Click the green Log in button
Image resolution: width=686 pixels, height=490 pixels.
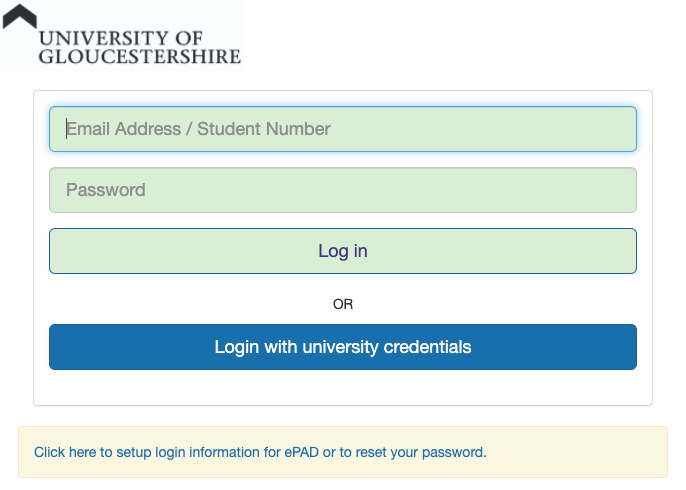point(343,251)
